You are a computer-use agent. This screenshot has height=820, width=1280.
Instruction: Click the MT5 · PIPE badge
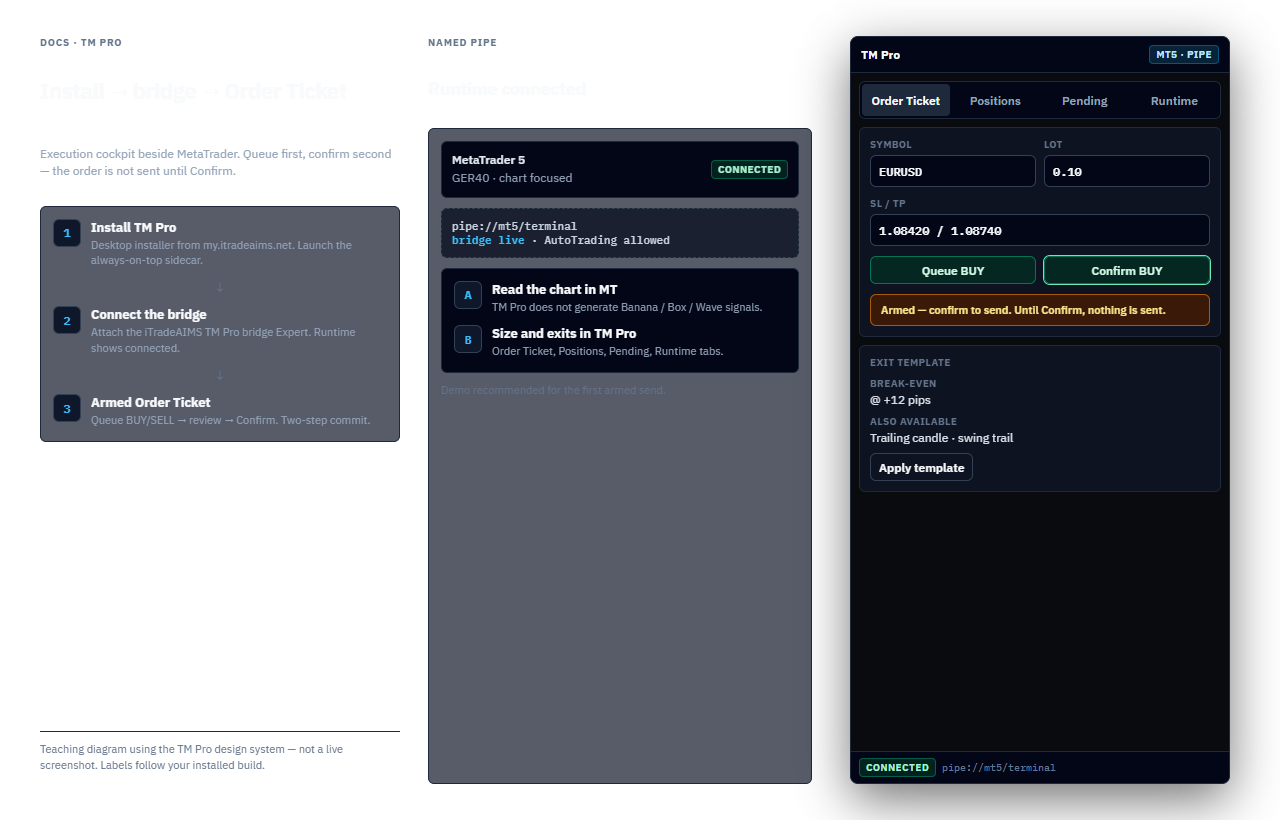point(1184,55)
